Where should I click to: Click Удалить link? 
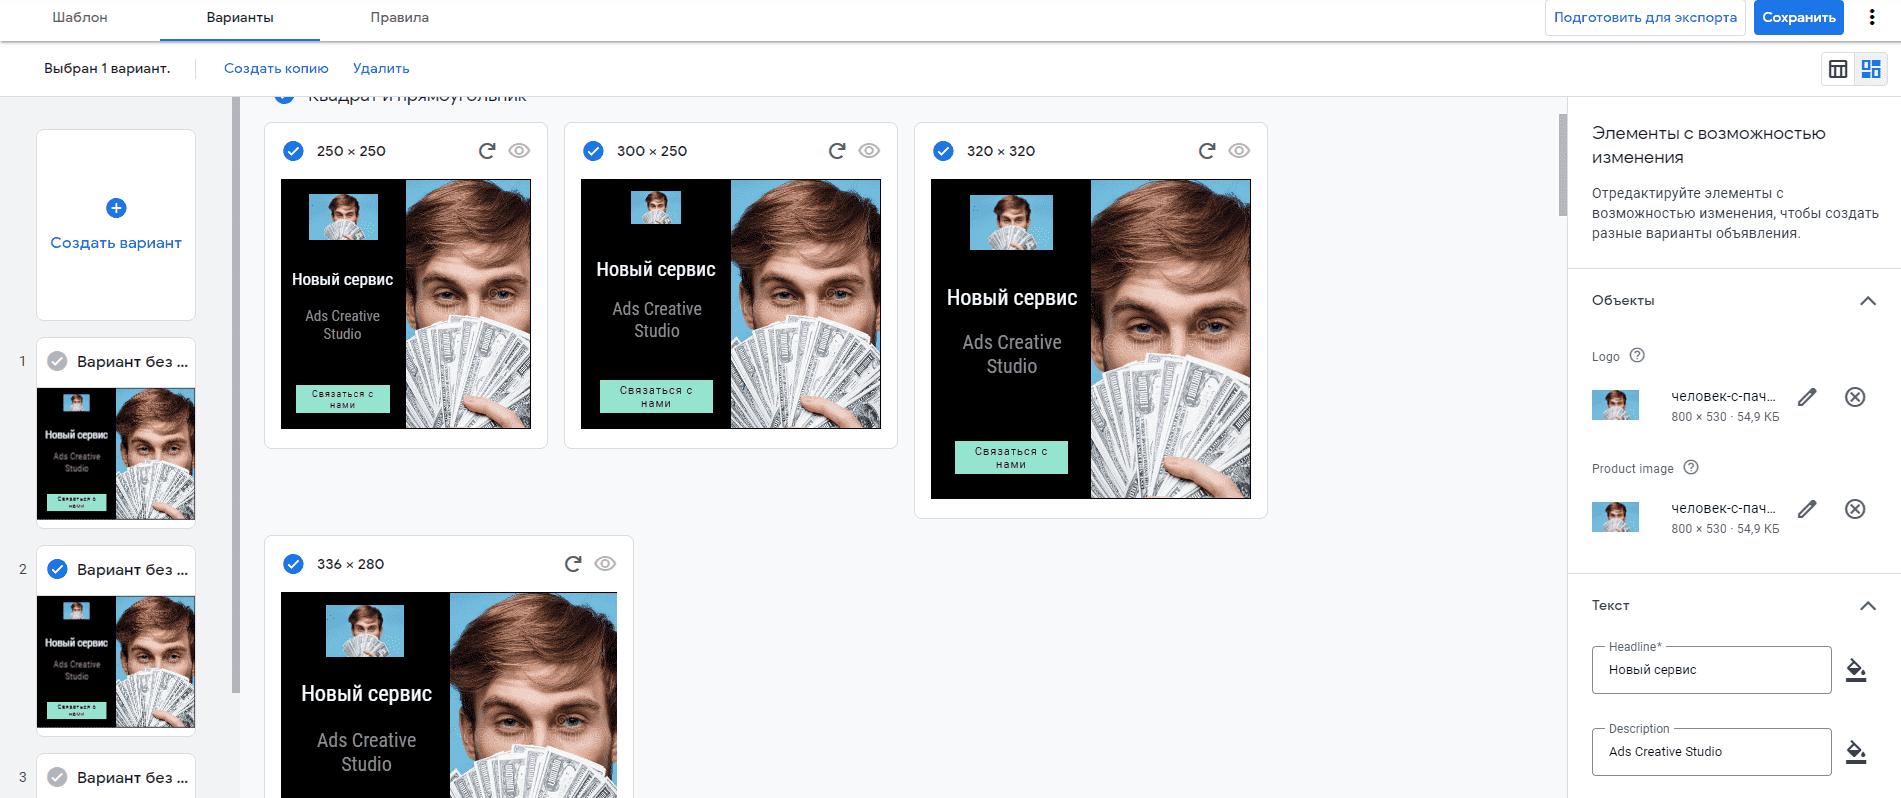pos(381,68)
